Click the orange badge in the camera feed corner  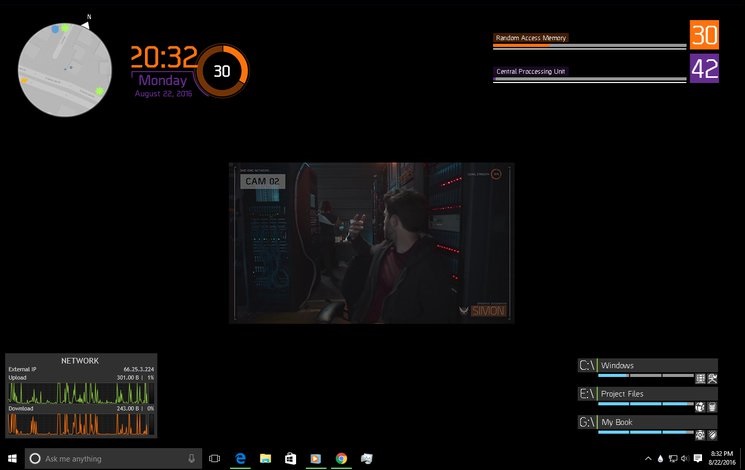click(x=496, y=174)
